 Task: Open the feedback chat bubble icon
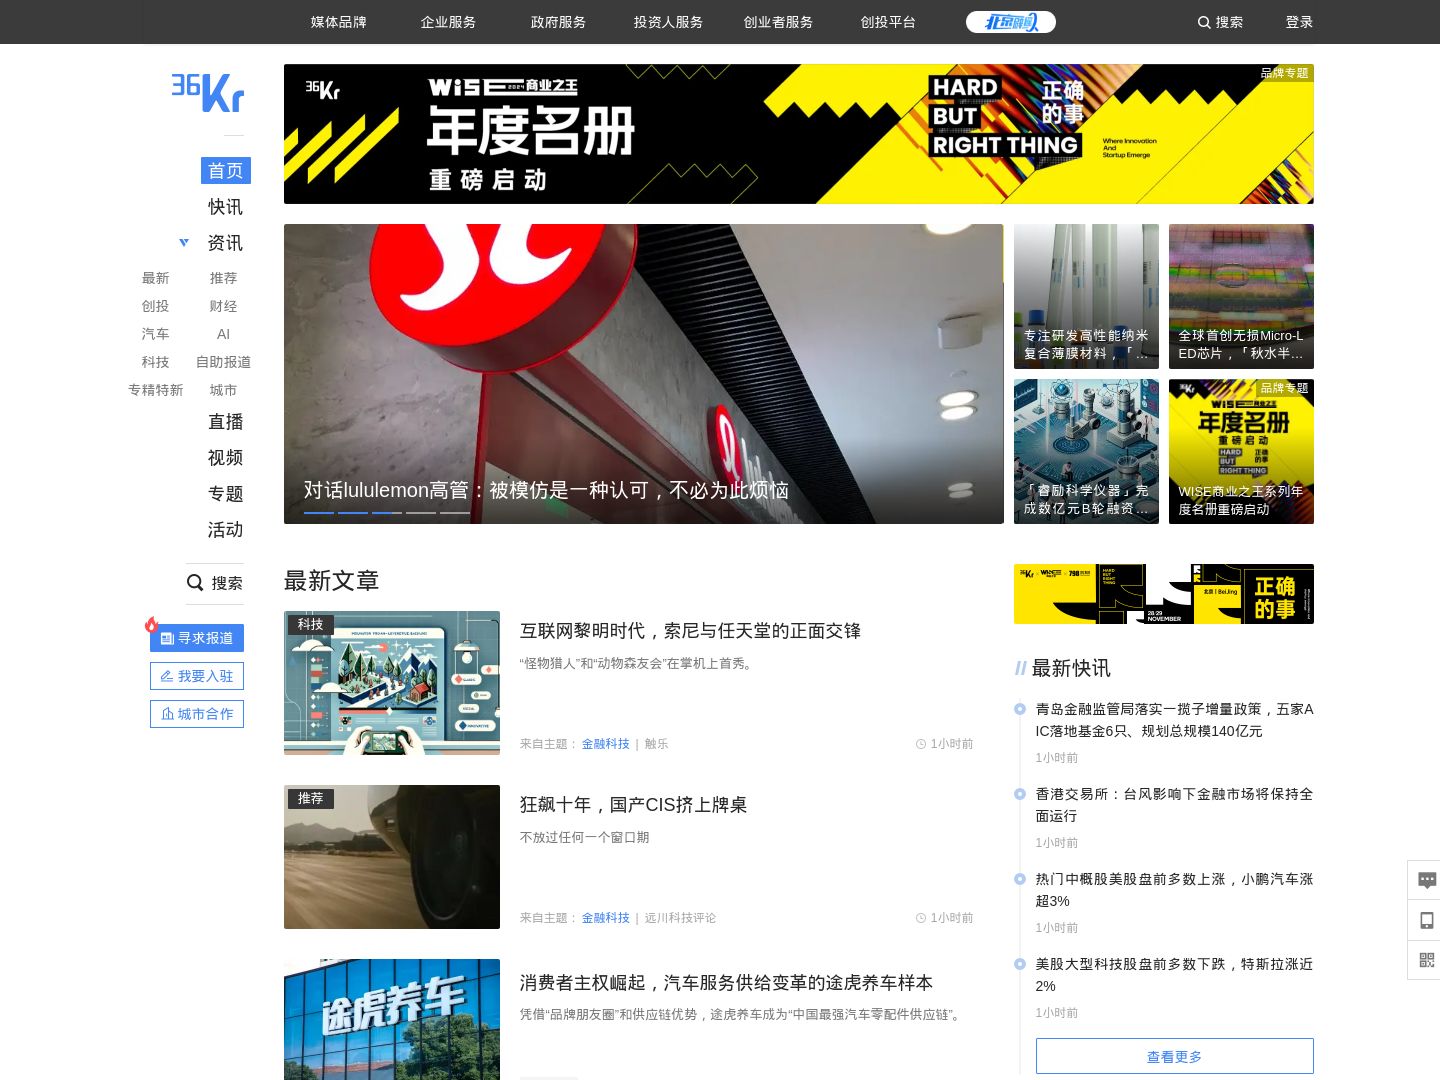(1427, 880)
